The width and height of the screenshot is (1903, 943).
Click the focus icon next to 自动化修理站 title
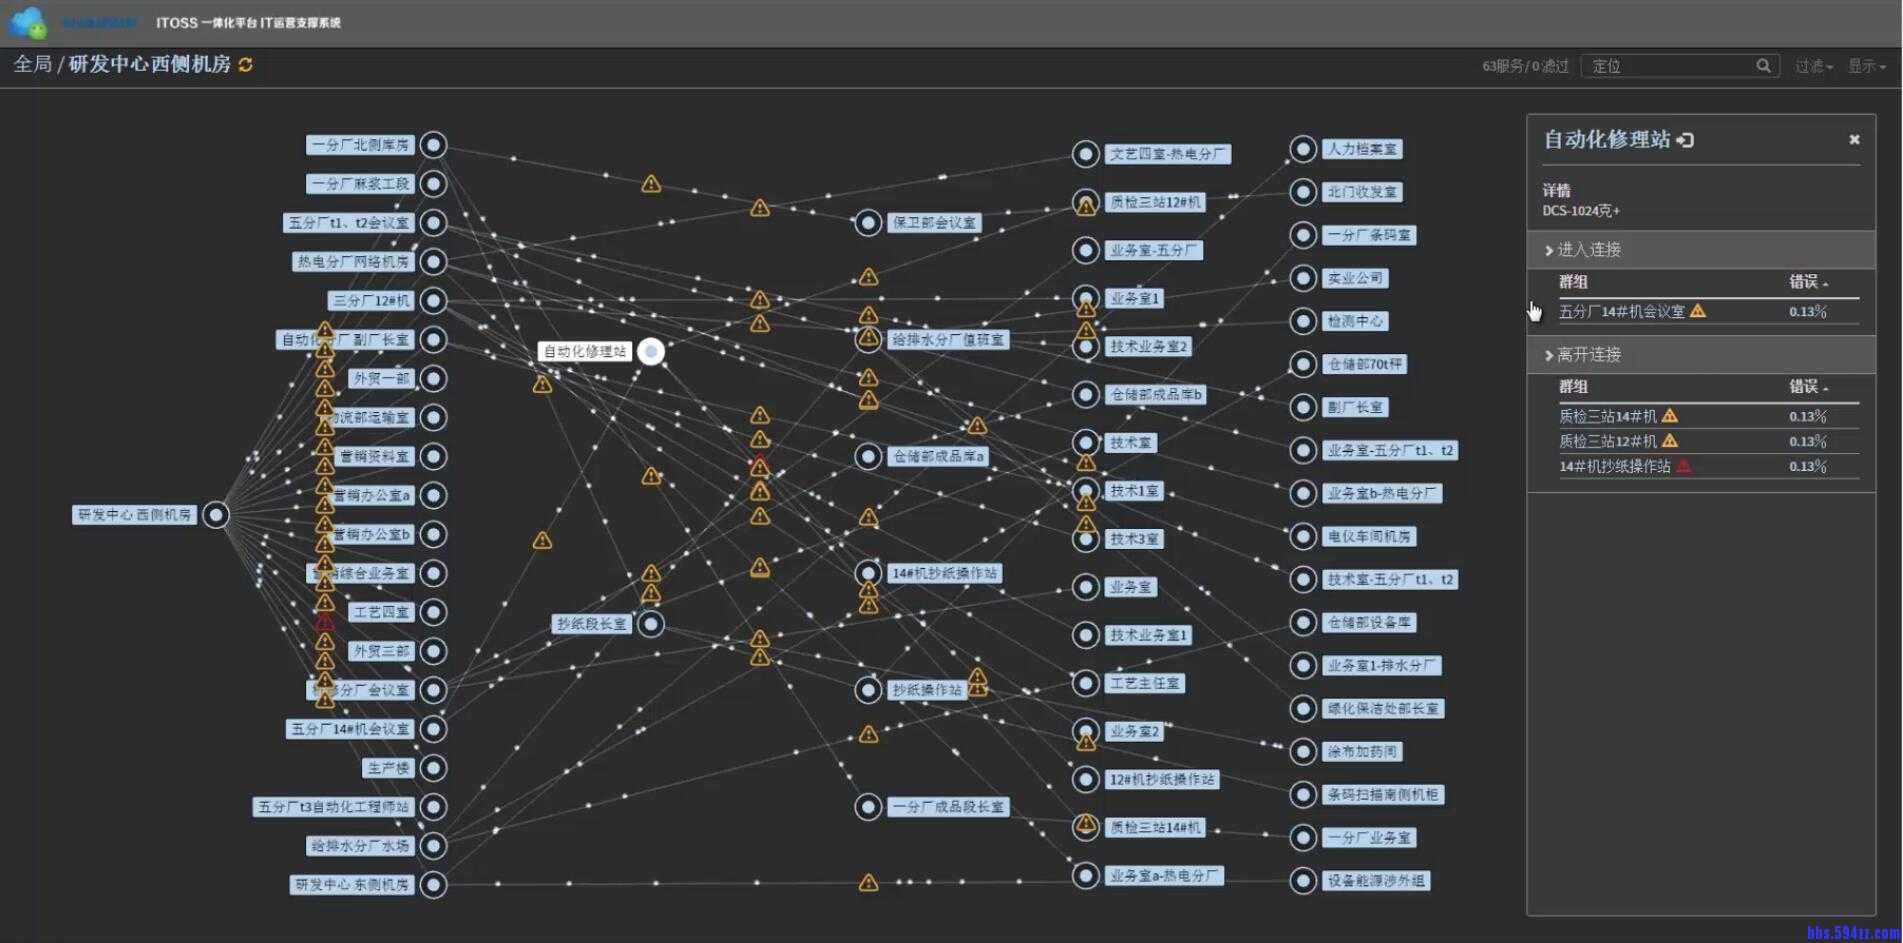click(1686, 140)
